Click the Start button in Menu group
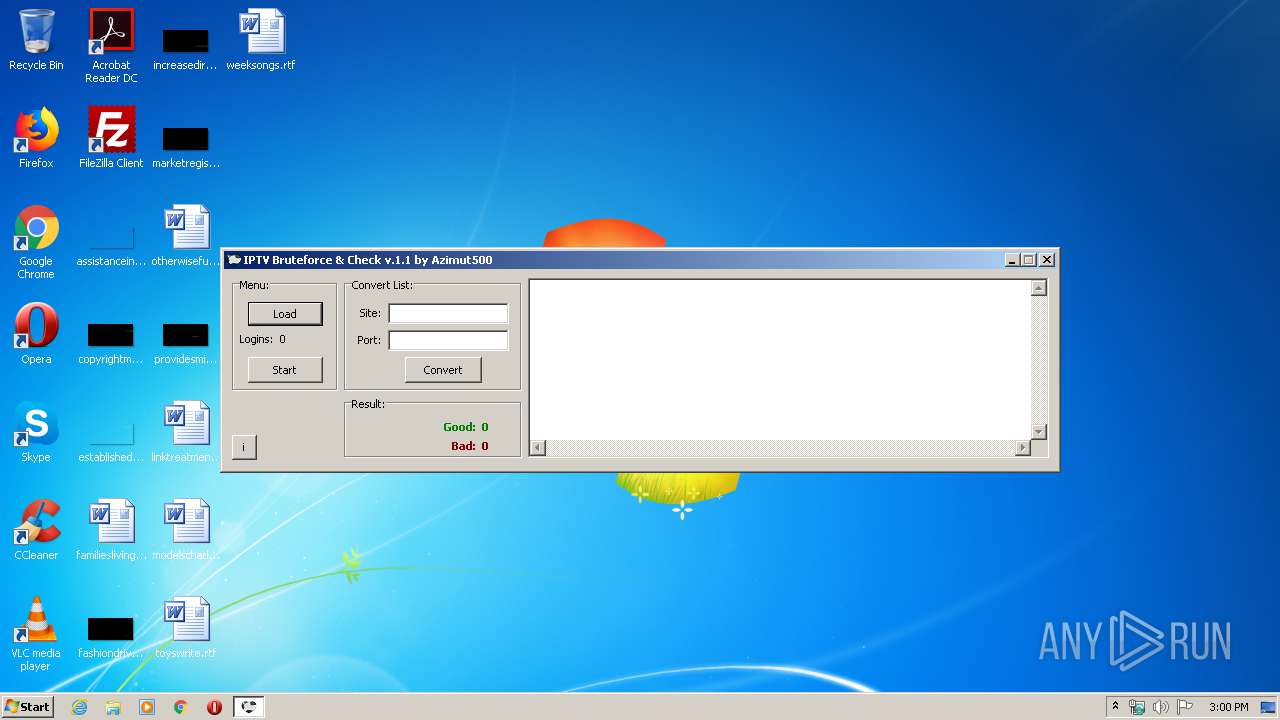 [285, 370]
